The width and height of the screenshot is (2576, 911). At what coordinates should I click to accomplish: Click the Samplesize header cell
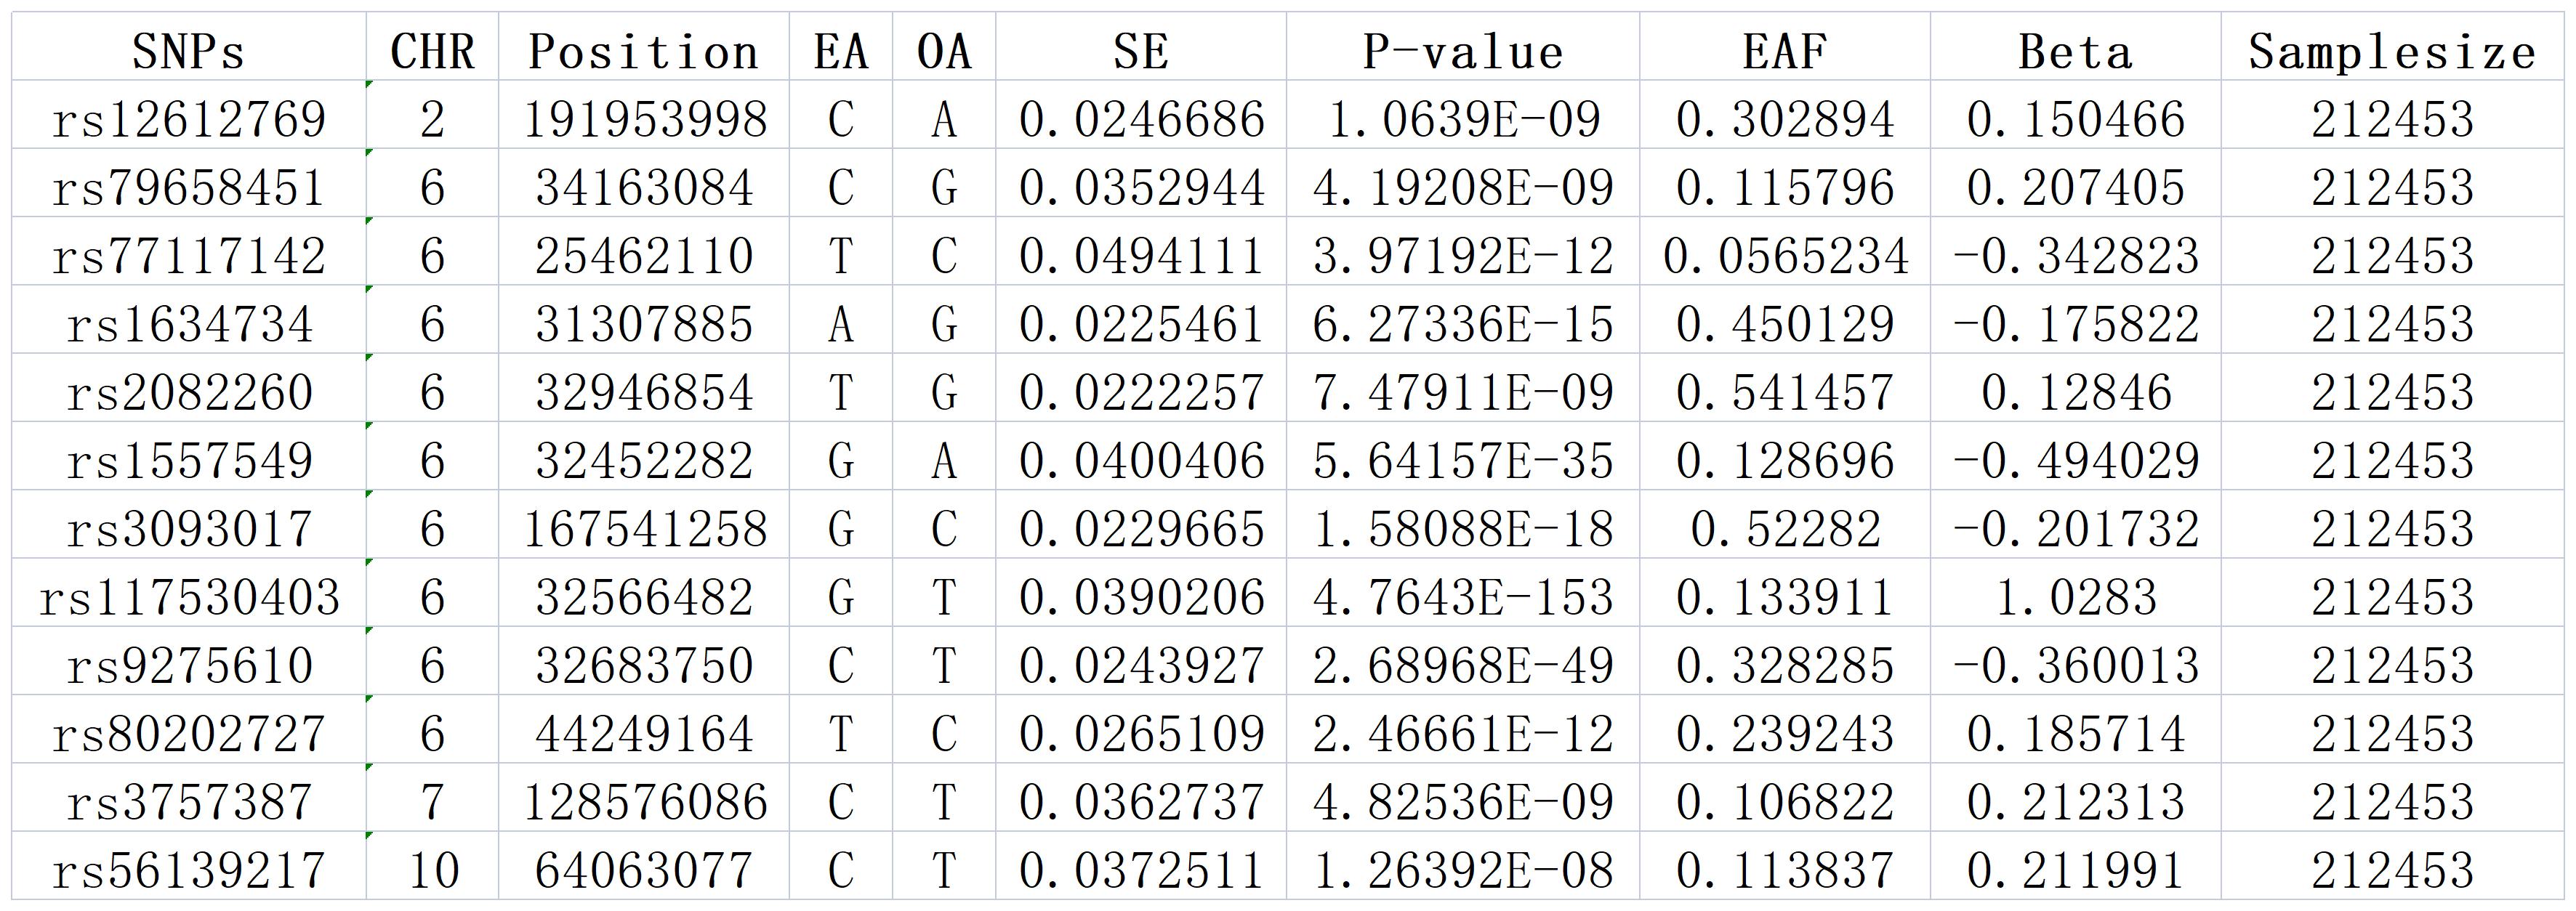(2392, 51)
